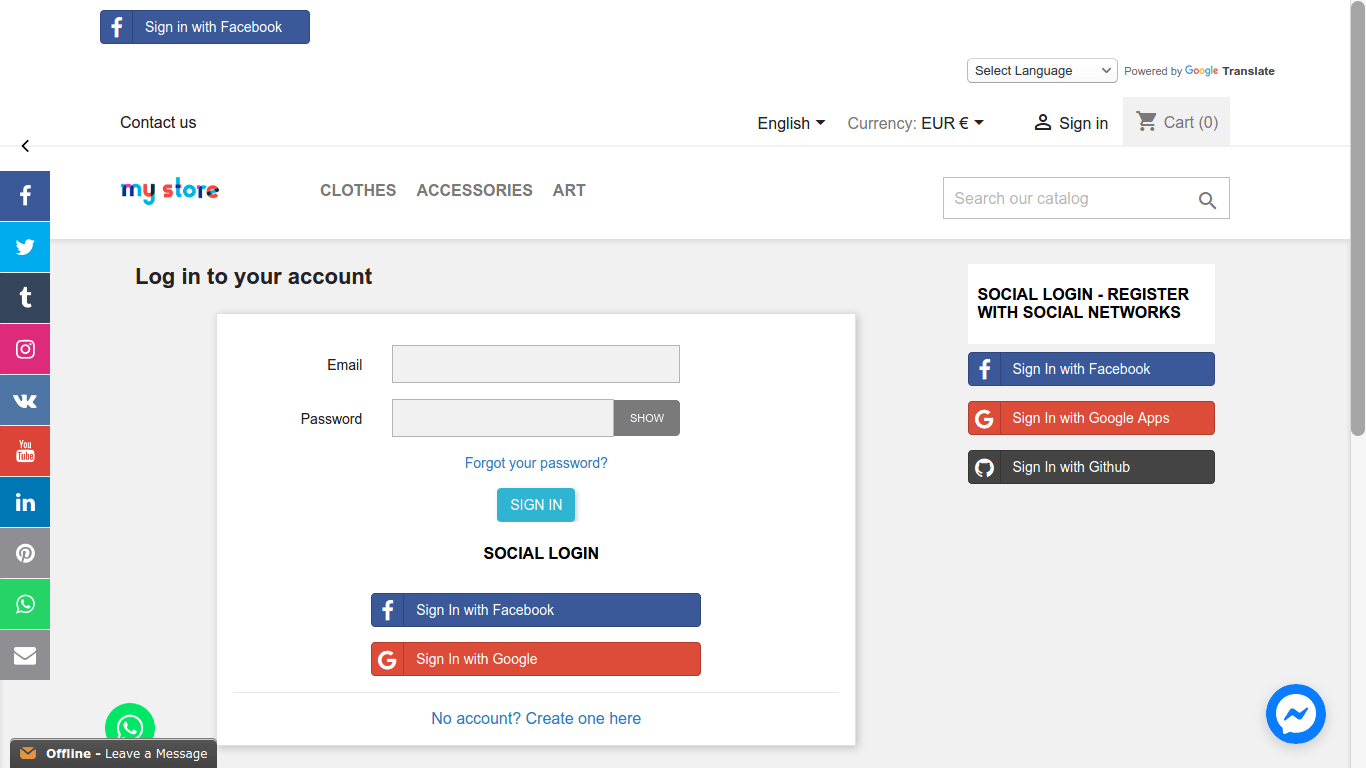Click the LinkedIn icon in the sidebar
Viewport: 1366px width, 768px height.
pyautogui.click(x=25, y=502)
